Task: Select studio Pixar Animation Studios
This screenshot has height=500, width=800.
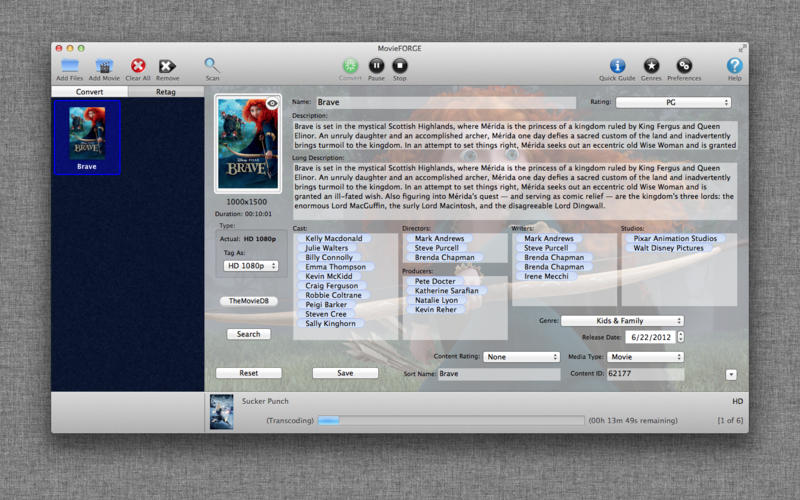Action: [x=675, y=238]
